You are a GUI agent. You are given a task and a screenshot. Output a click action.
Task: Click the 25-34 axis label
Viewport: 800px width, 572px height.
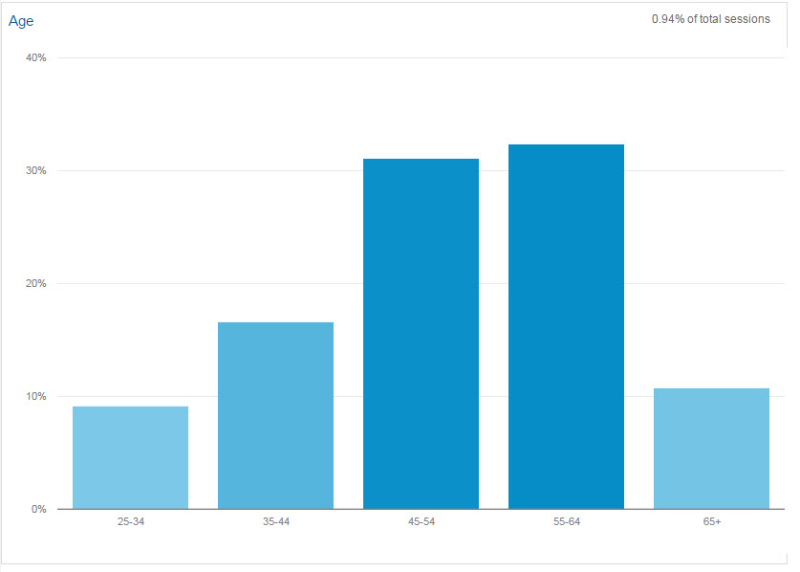[x=131, y=521]
